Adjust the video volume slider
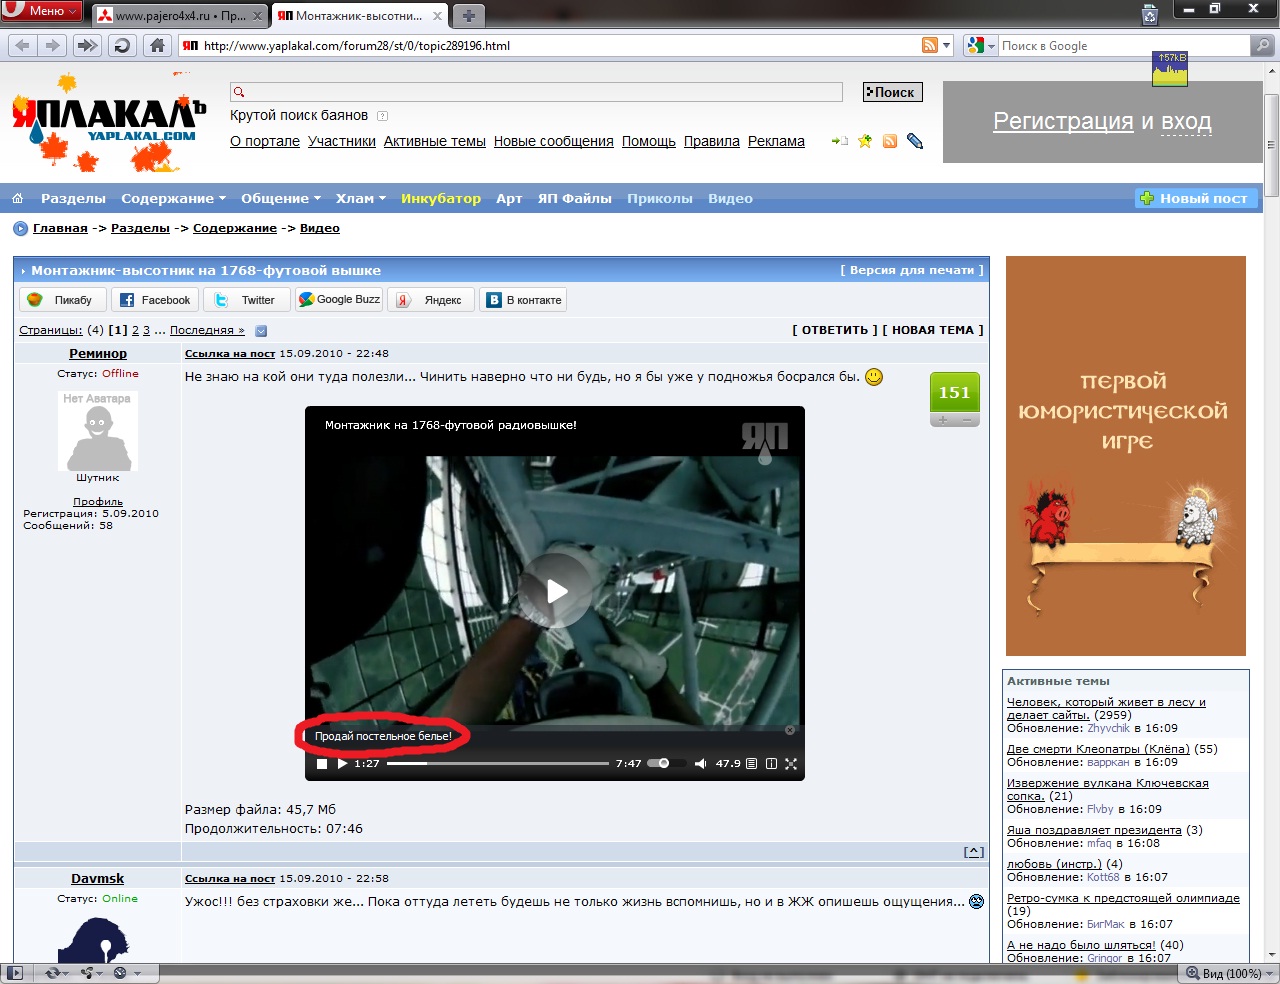 point(663,764)
